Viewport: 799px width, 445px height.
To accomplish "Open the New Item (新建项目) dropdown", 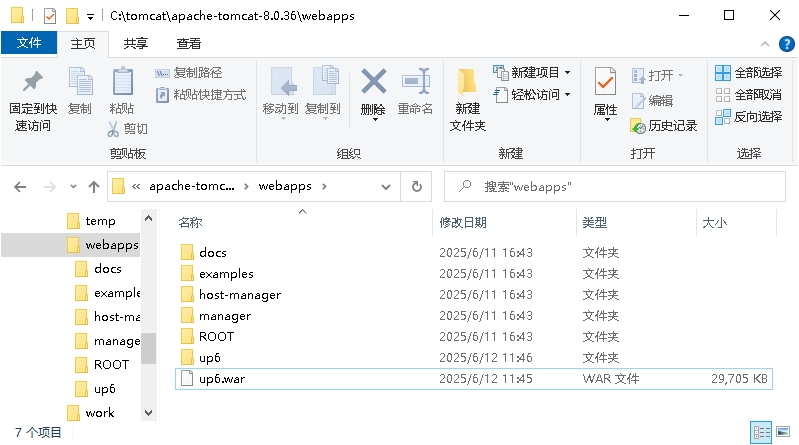I will [x=531, y=73].
